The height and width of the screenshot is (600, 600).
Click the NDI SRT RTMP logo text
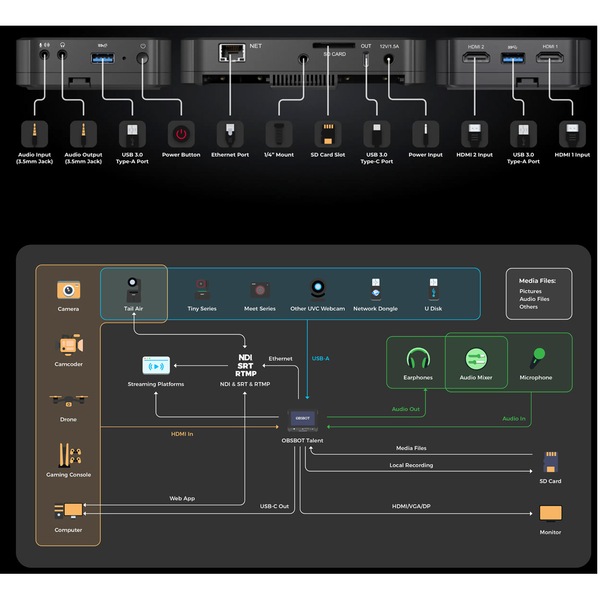(246, 365)
